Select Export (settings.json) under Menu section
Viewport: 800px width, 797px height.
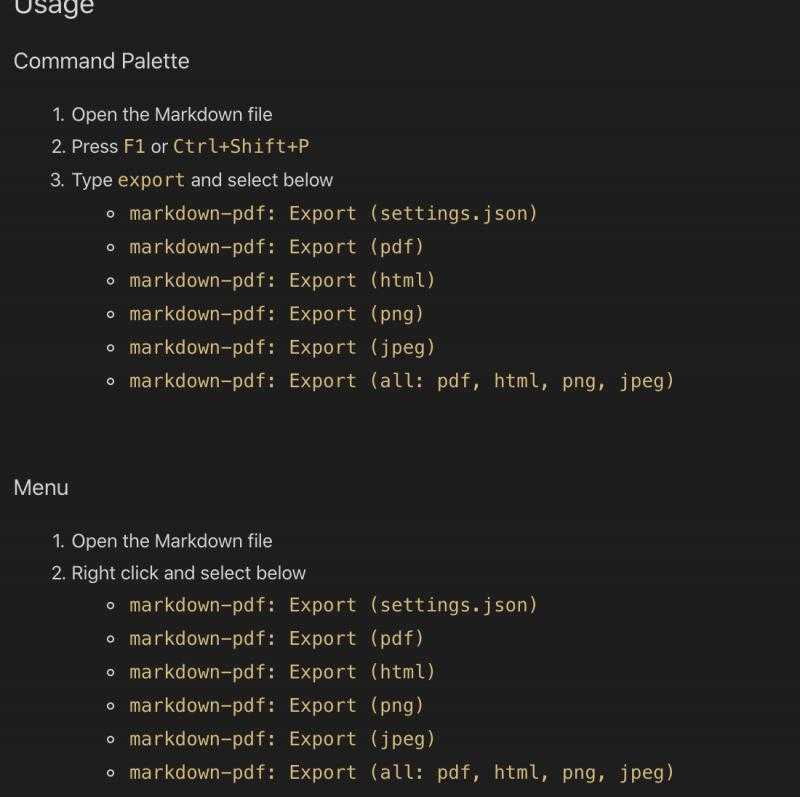(334, 605)
